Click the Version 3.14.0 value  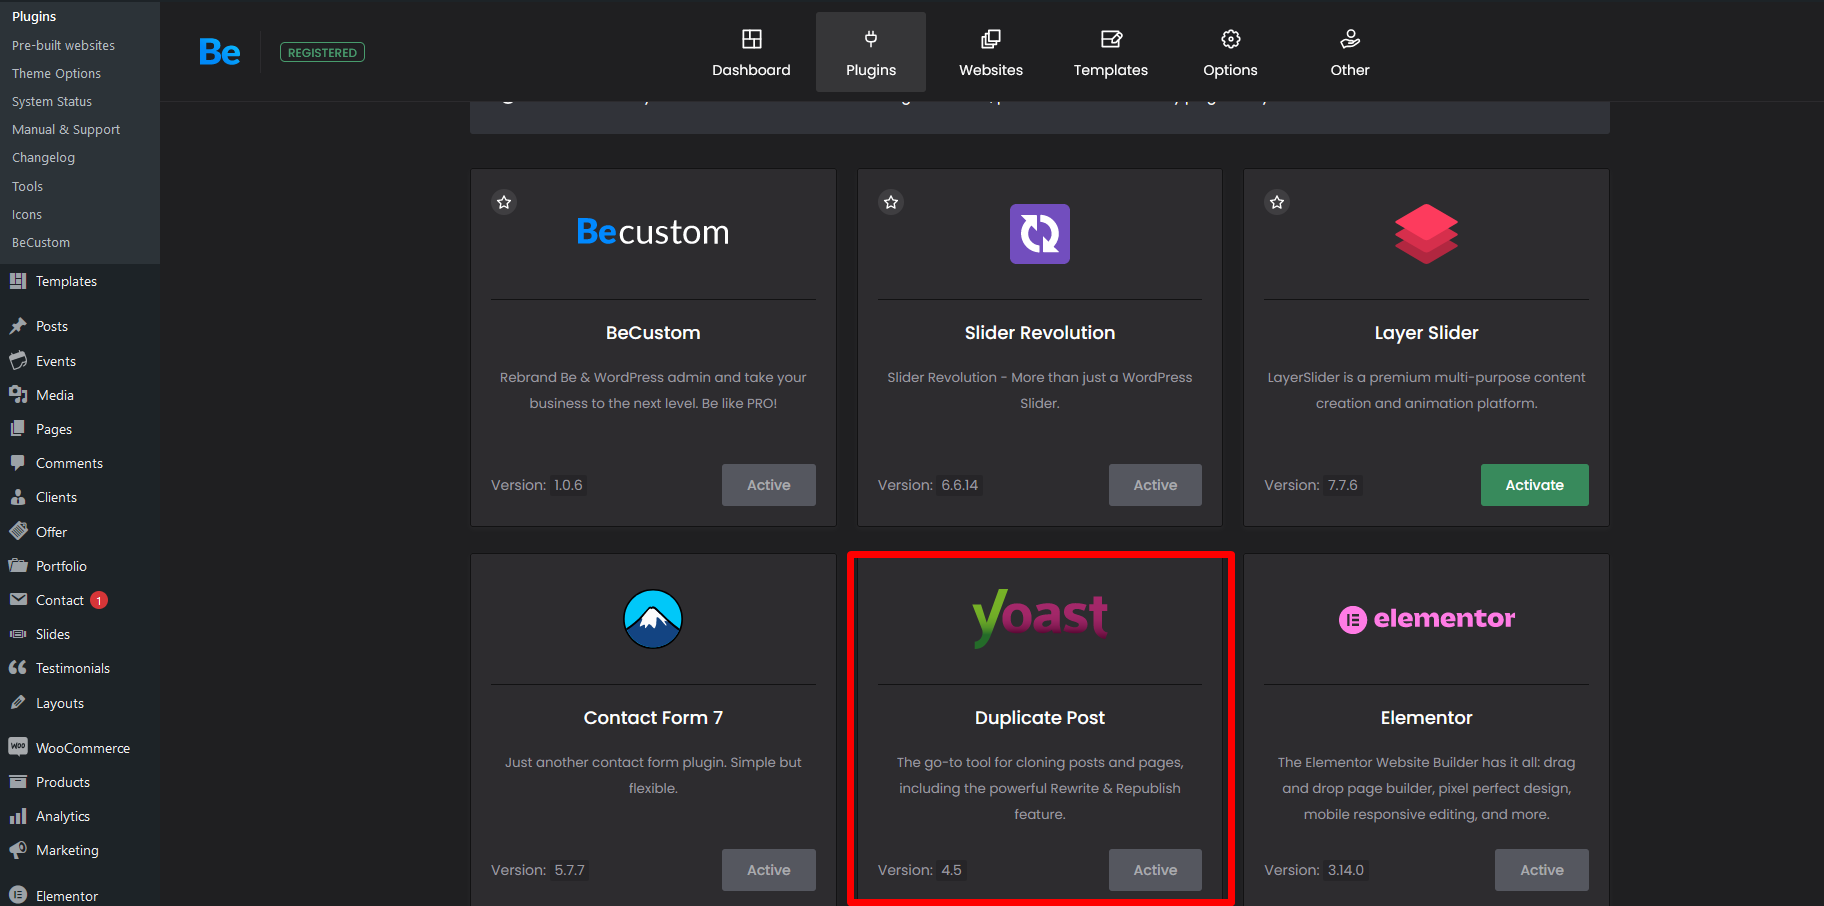tap(1346, 870)
